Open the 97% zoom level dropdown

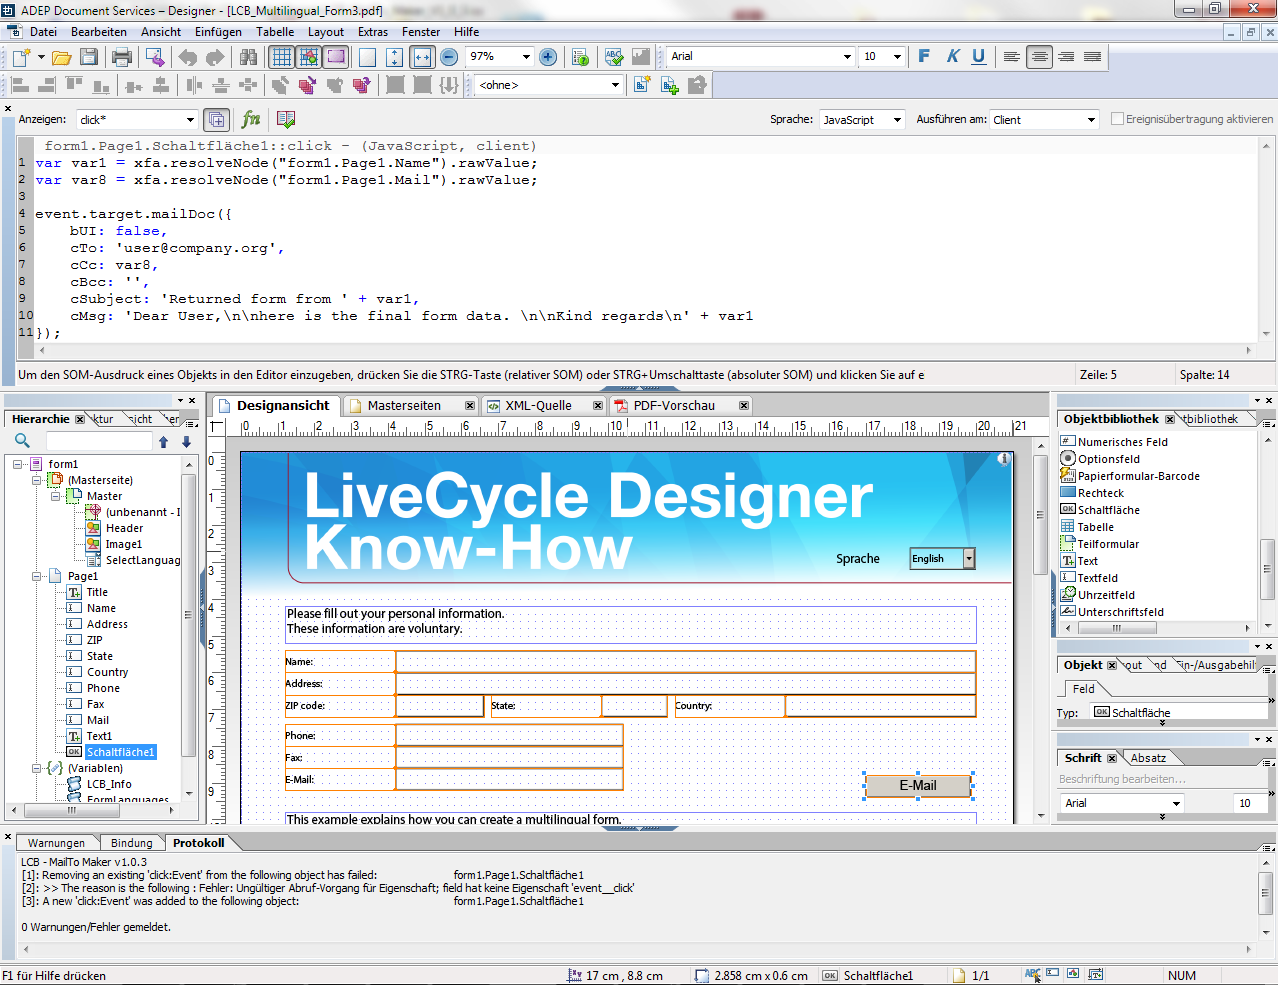[x=526, y=57]
